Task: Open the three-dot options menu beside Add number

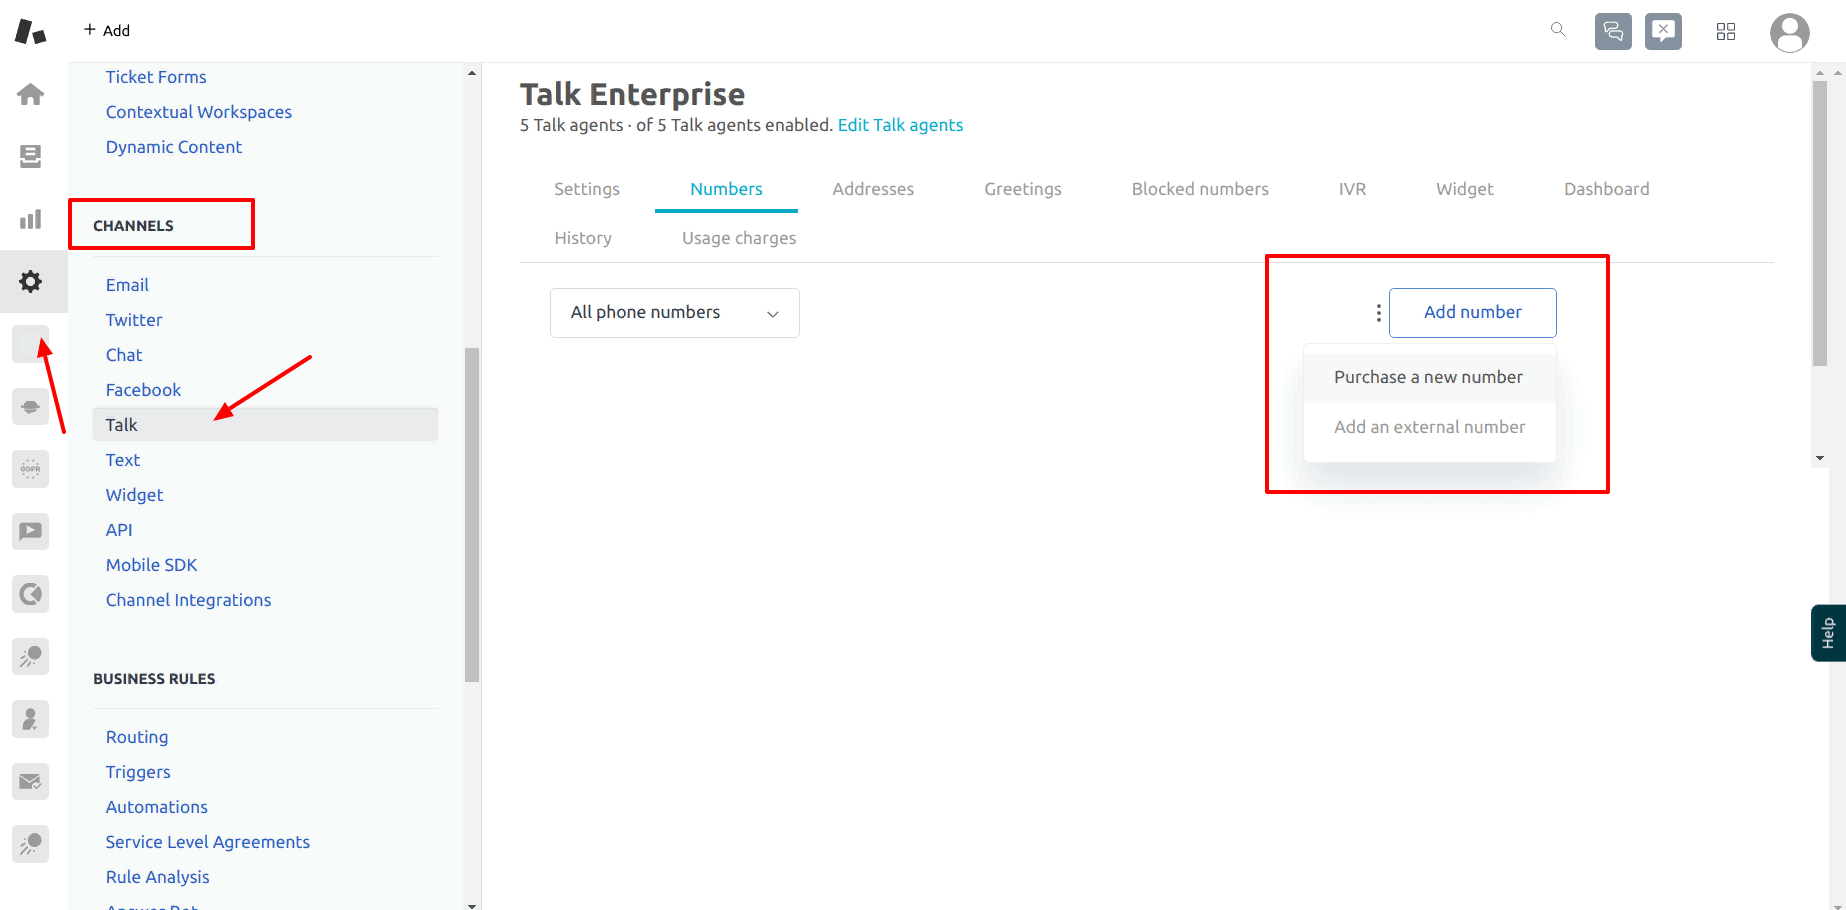Action: 1378,313
